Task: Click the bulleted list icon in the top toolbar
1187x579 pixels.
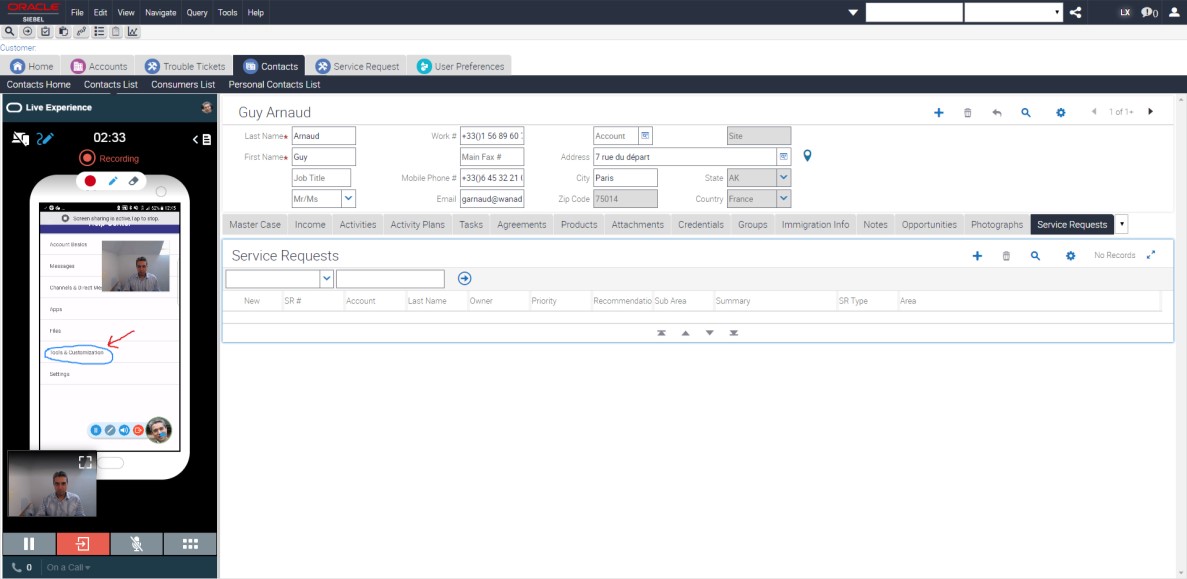Action: 98,32
